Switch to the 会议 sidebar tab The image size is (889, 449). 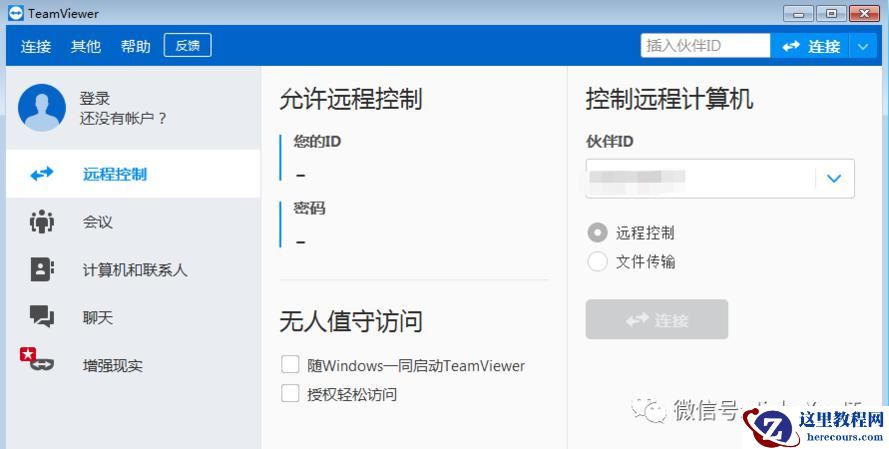98,222
